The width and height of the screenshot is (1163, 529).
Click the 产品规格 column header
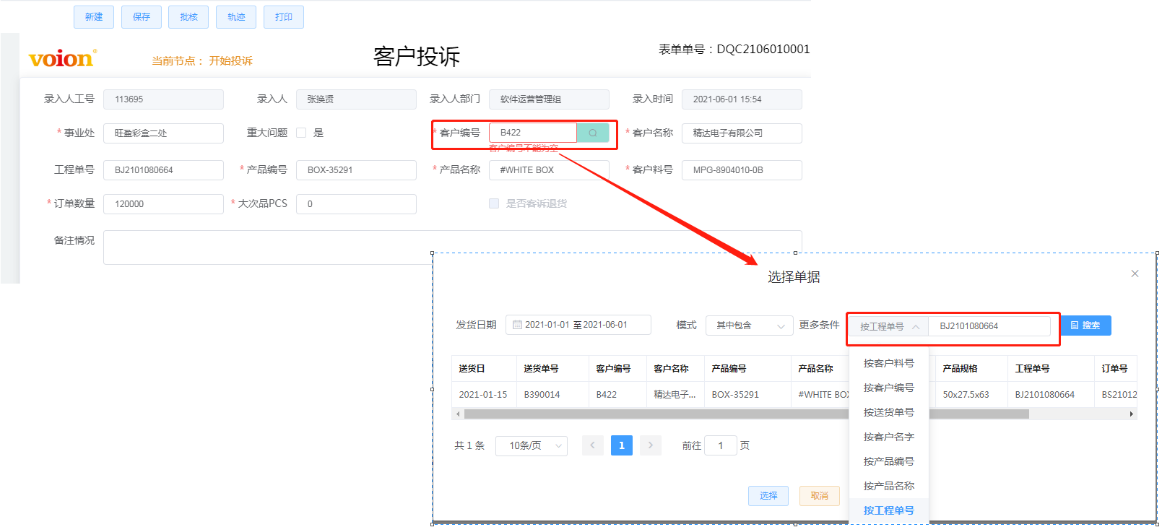(971, 369)
